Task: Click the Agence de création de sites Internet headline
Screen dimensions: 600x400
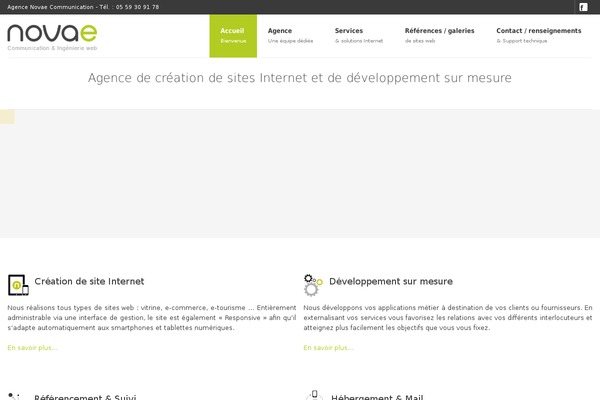Action: [300, 78]
